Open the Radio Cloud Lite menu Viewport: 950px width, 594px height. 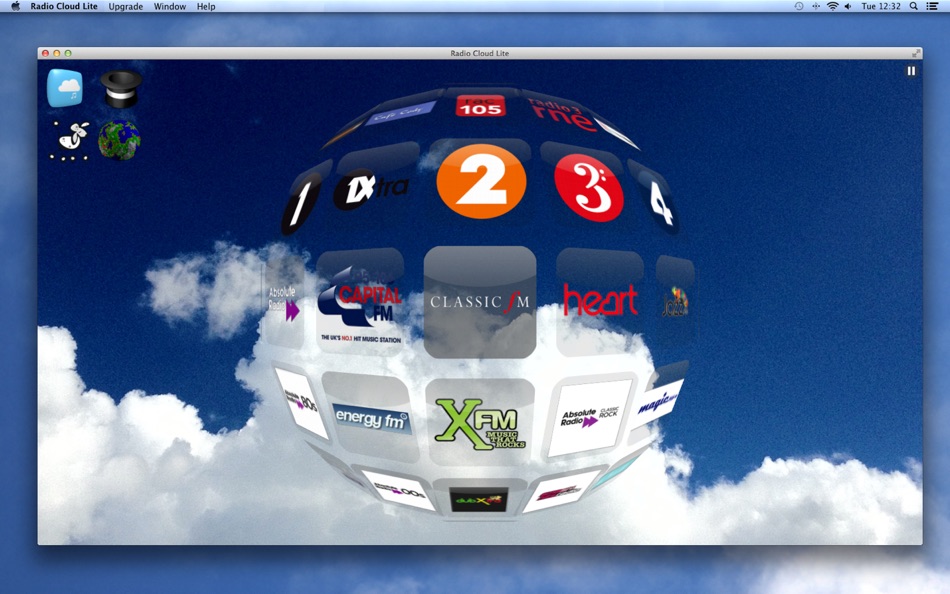64,6
